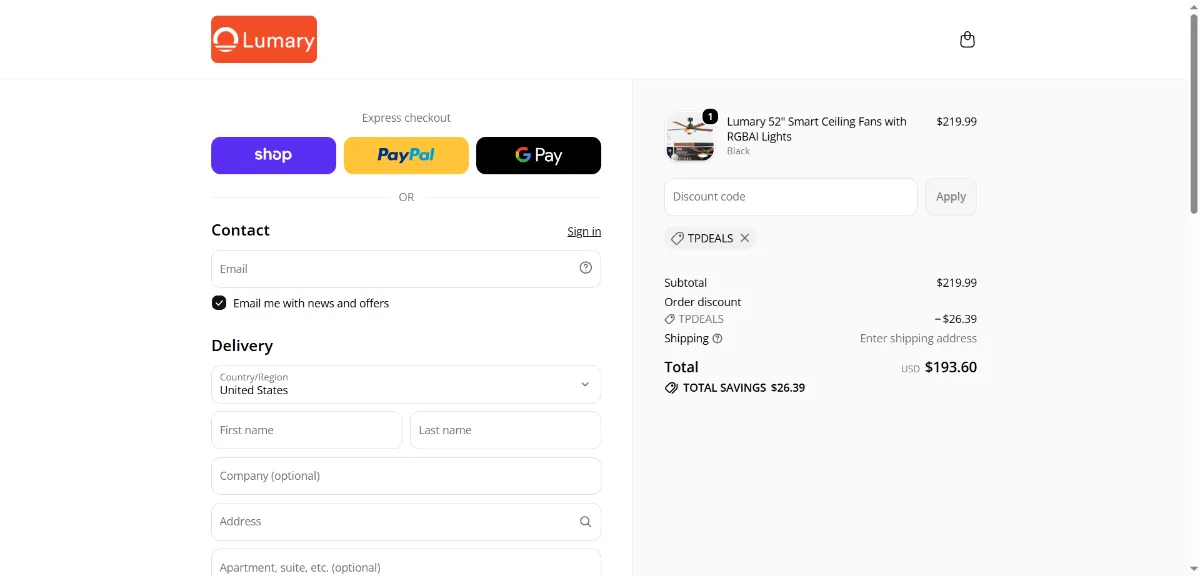Pay with Shop Pay express checkout
Viewport: 1200px width, 576px height.
273,155
